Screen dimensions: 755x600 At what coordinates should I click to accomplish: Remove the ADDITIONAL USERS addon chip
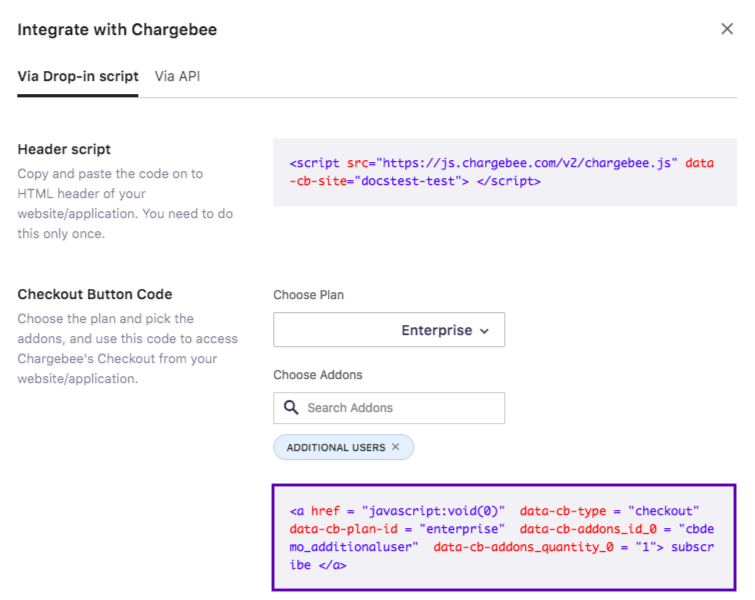[x=396, y=447]
